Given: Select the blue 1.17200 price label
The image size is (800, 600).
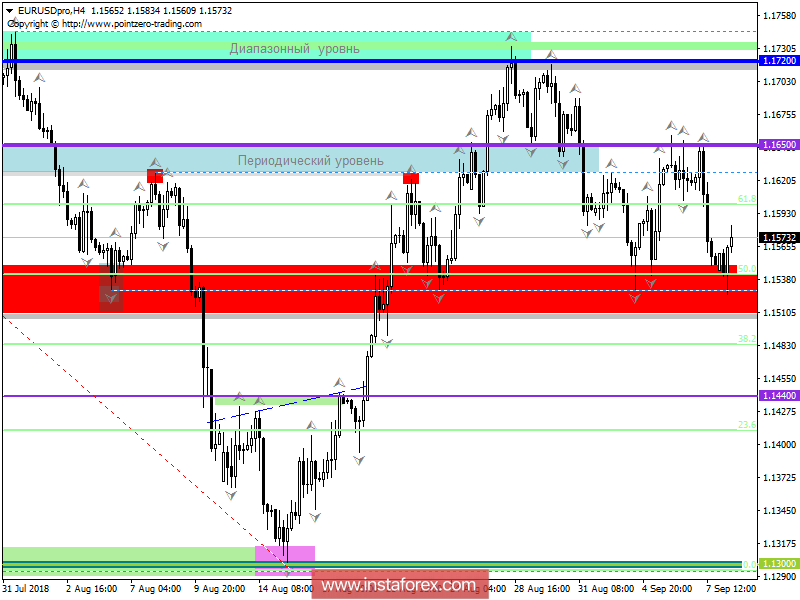Looking at the screenshot, I should pos(779,61).
